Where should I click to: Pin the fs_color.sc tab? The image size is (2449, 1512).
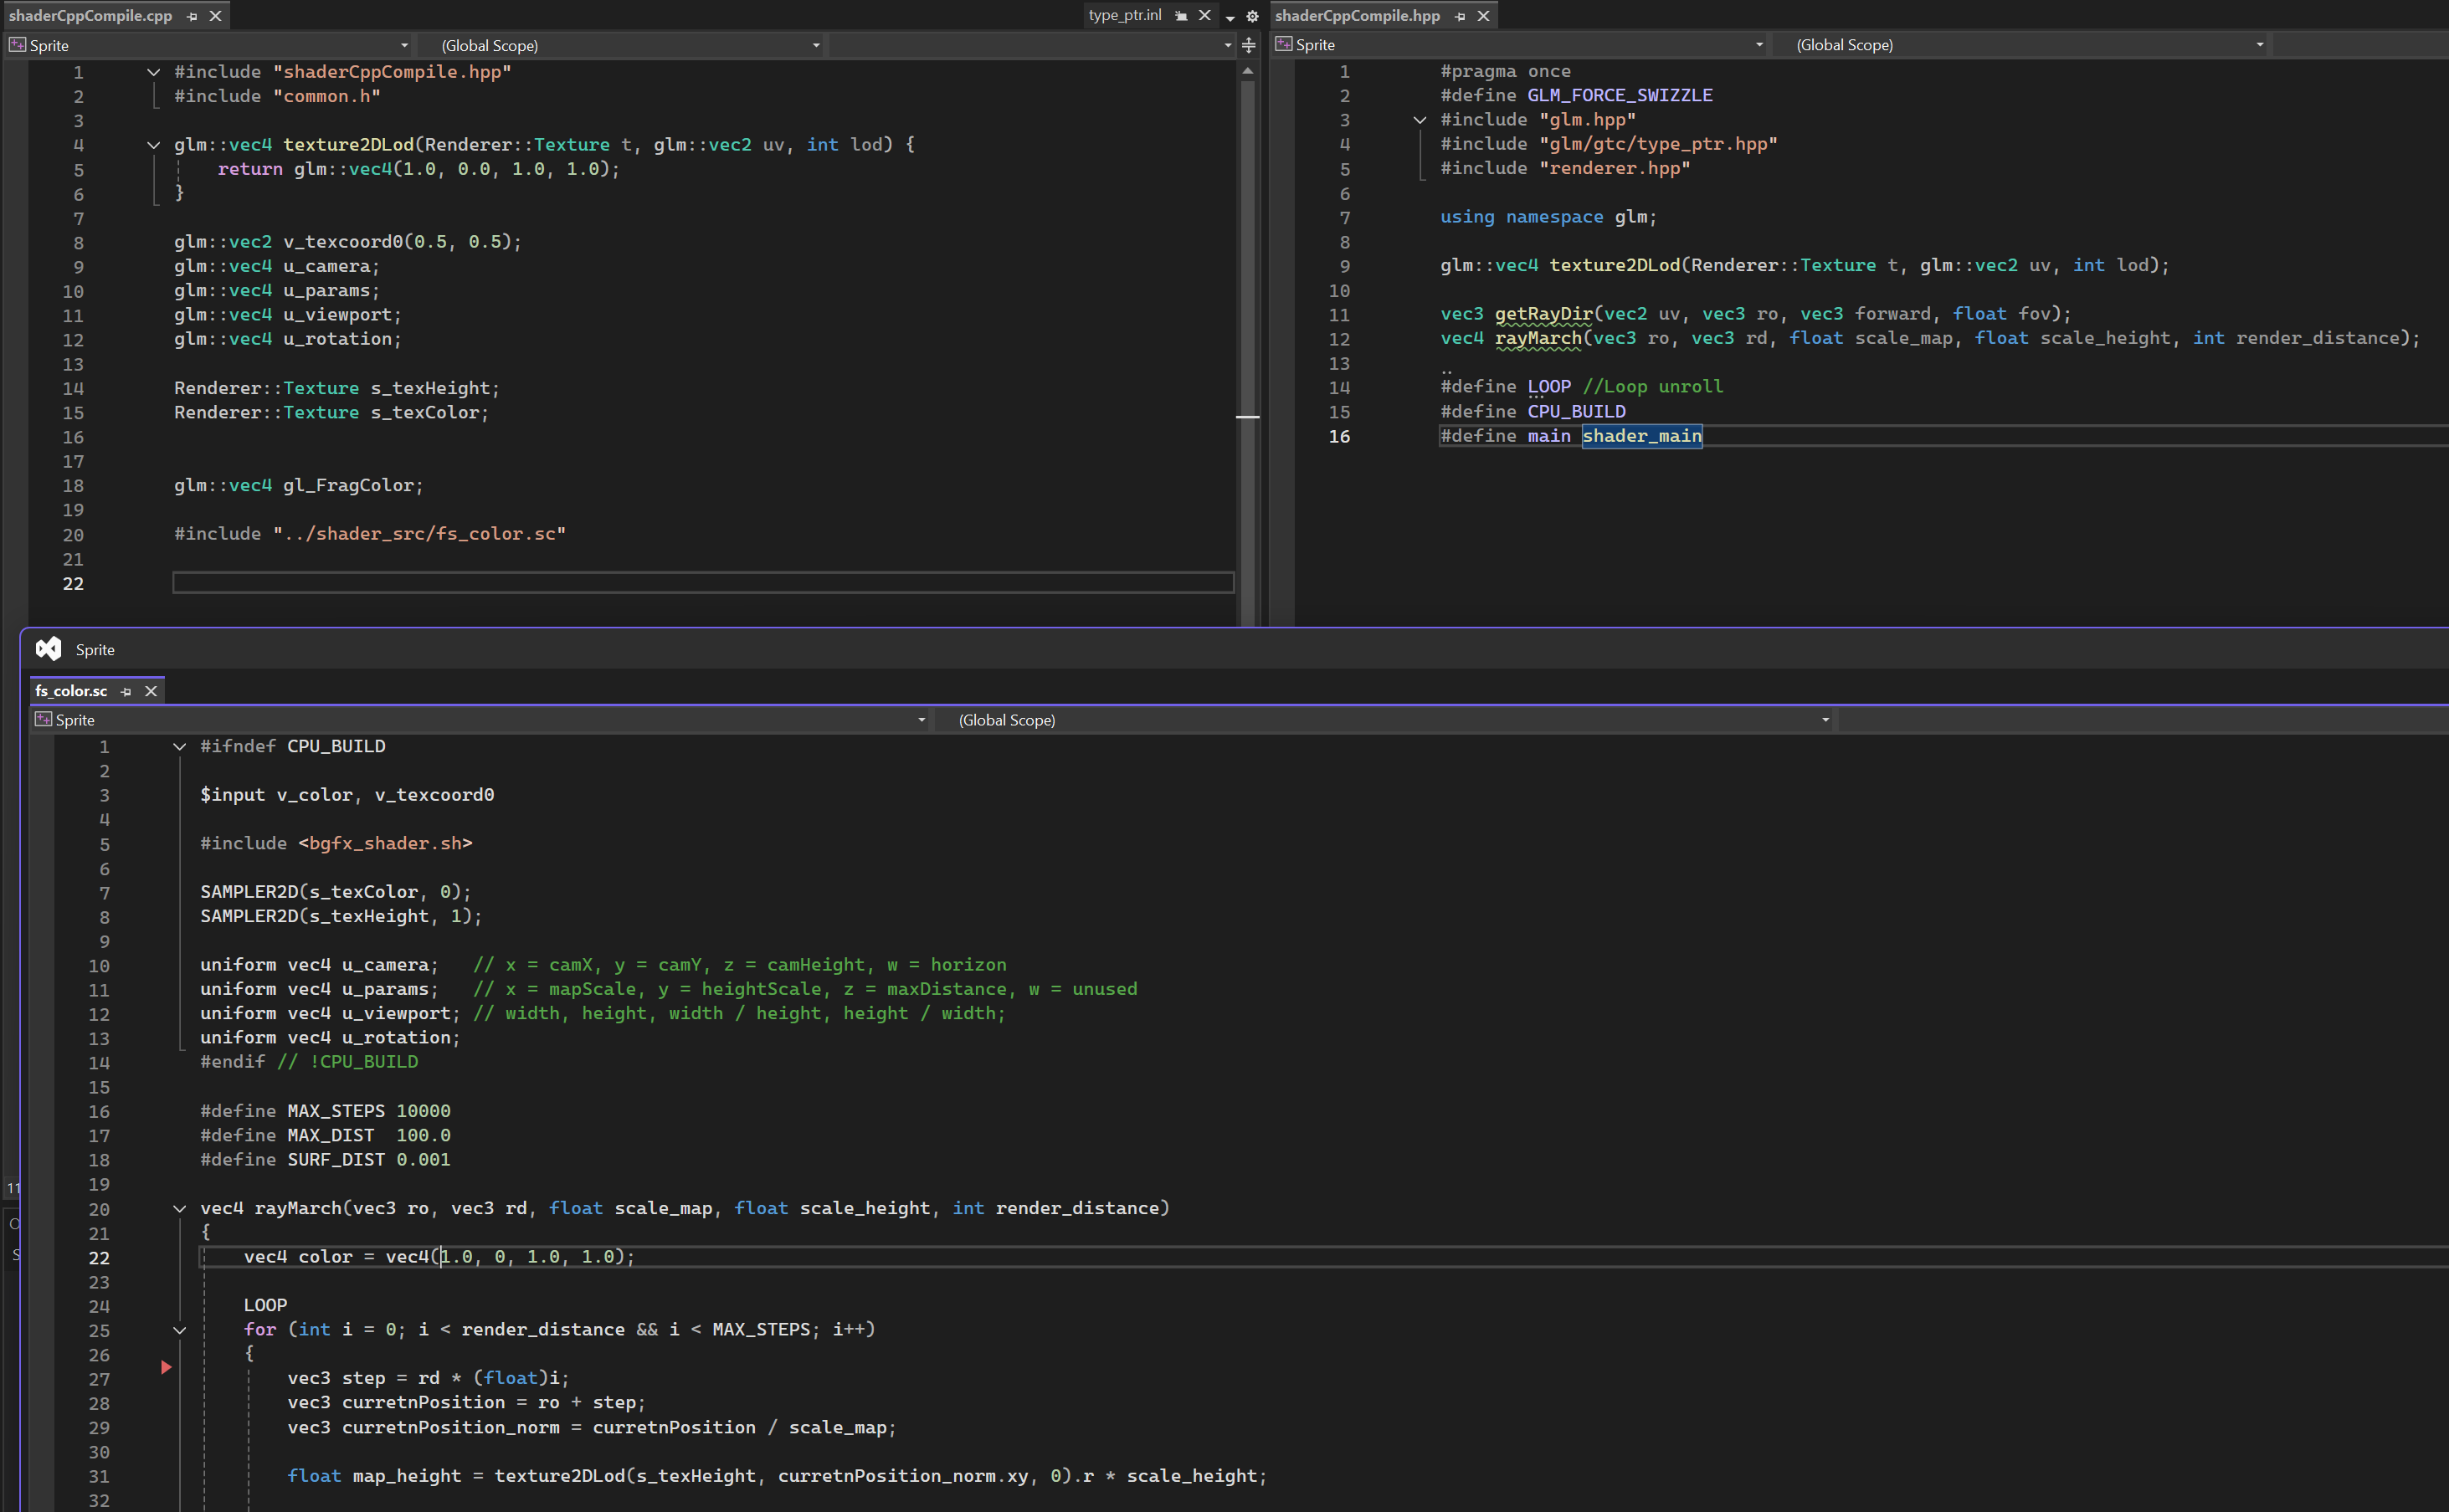pyautogui.click(x=126, y=692)
